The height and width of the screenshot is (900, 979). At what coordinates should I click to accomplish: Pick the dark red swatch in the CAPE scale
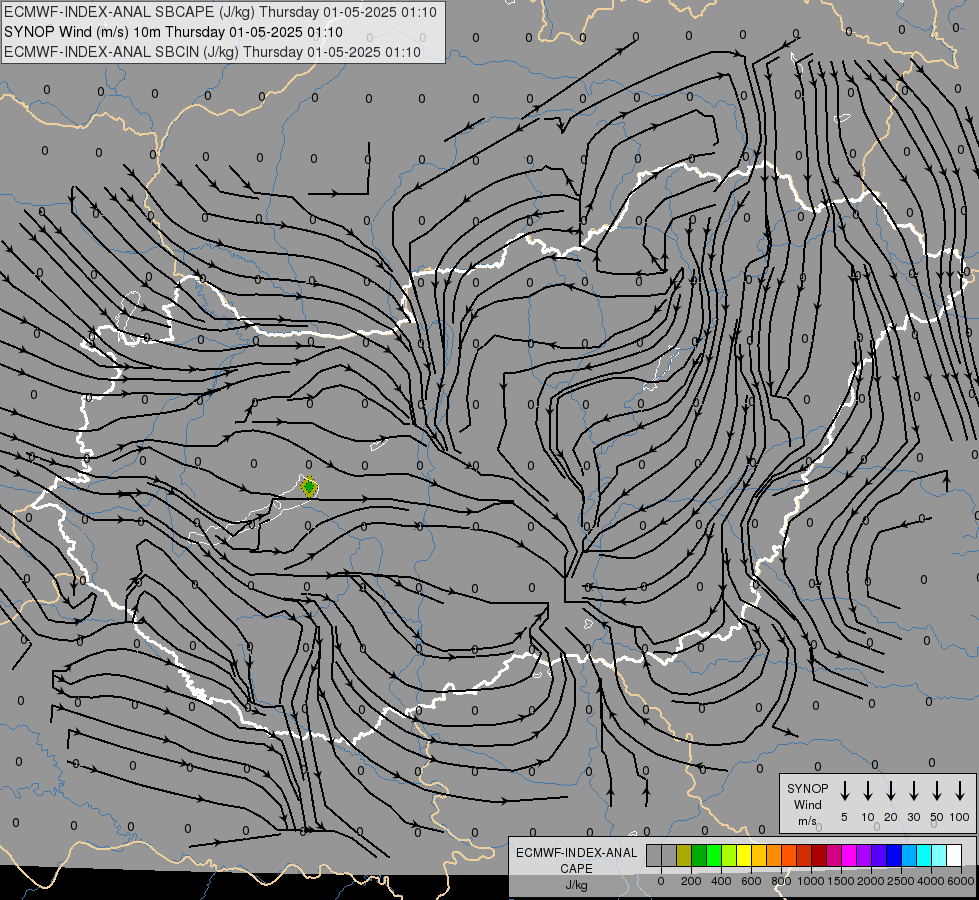tap(820, 855)
